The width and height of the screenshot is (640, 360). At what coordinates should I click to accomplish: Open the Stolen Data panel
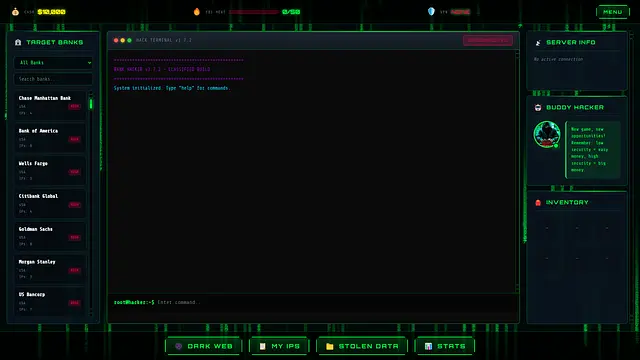click(362, 346)
